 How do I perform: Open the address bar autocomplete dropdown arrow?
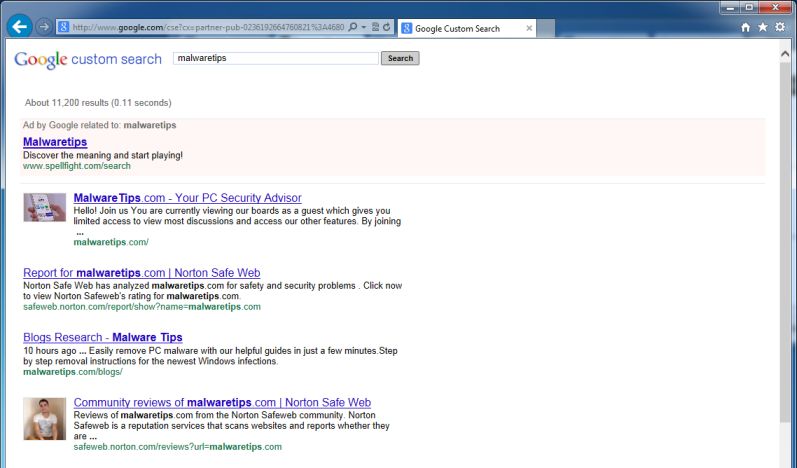click(364, 27)
